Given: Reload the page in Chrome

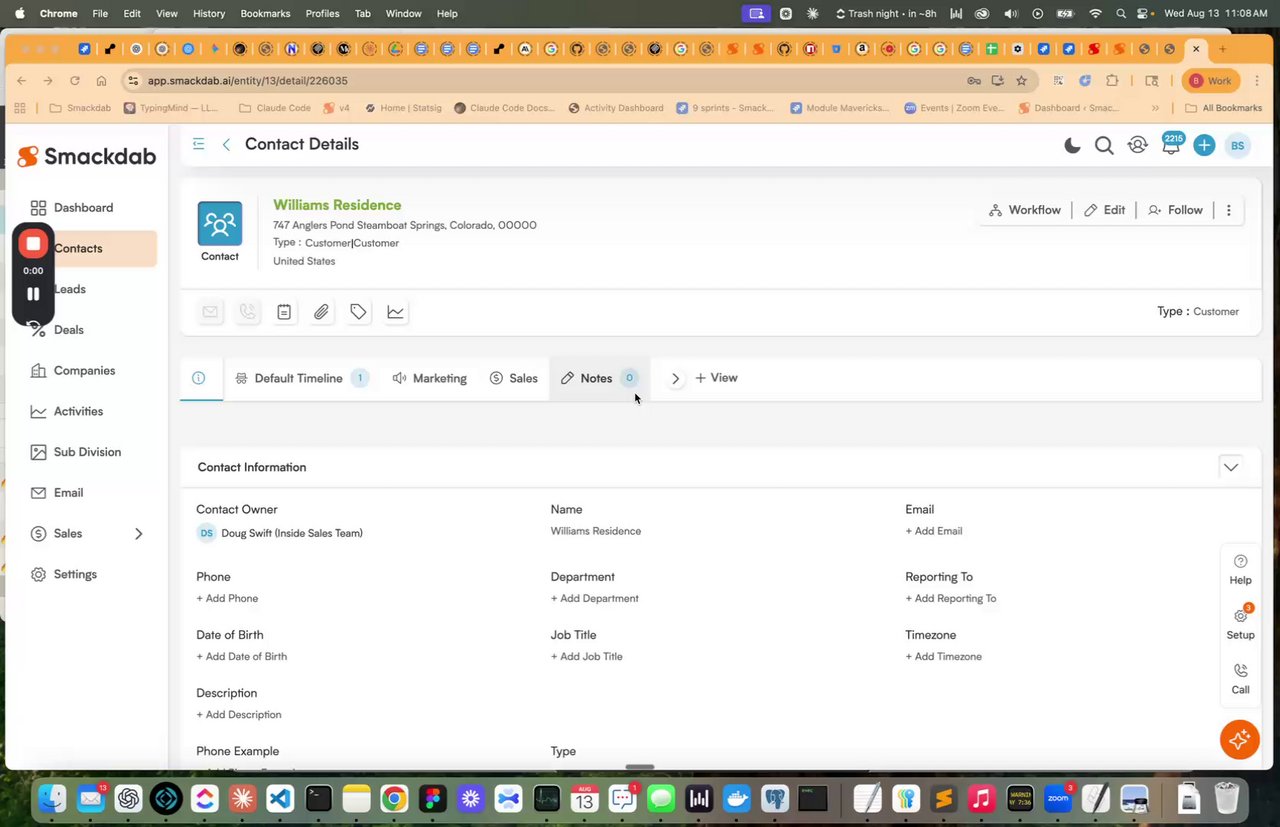Looking at the screenshot, I should click(x=75, y=81).
